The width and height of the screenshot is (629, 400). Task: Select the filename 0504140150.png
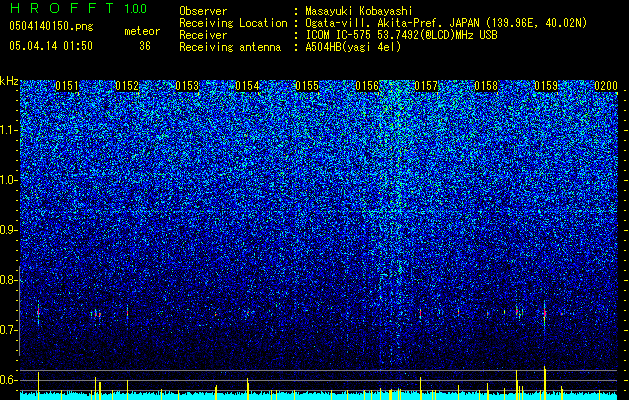51,27
